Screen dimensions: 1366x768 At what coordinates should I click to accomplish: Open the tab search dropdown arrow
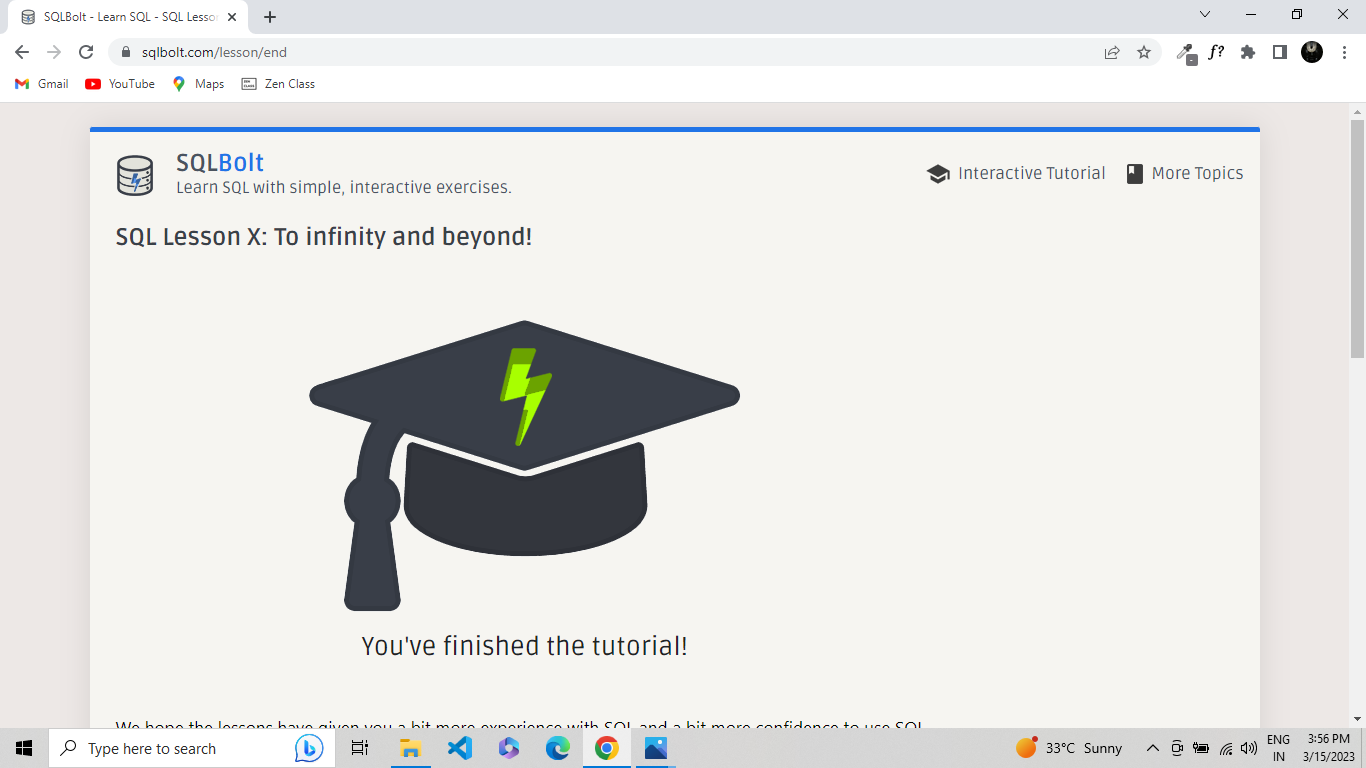click(x=1204, y=14)
